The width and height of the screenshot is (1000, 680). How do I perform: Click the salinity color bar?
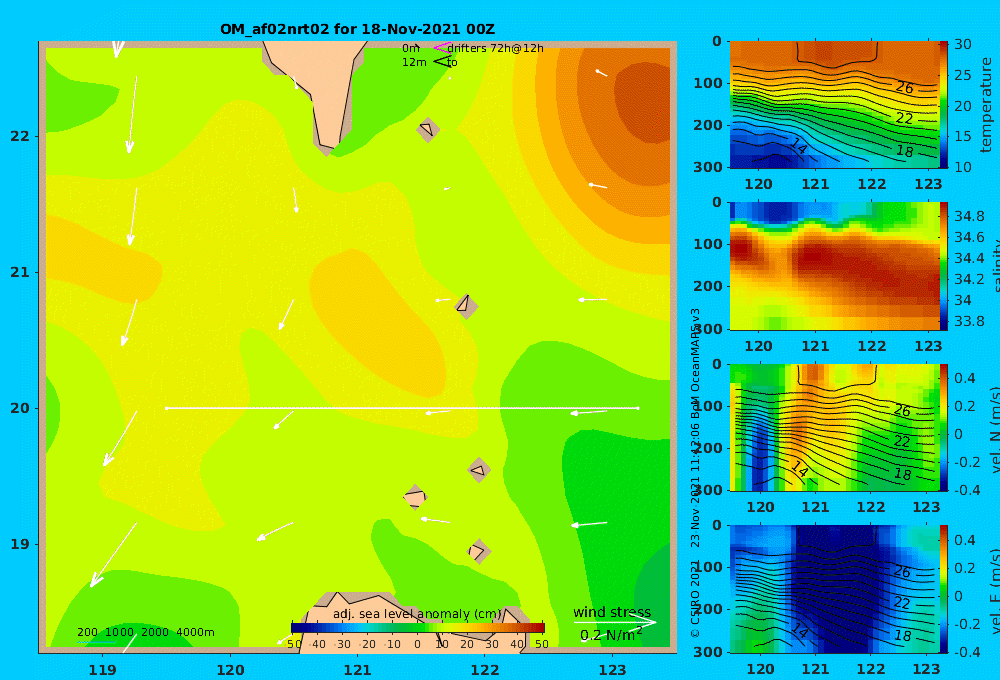944,266
